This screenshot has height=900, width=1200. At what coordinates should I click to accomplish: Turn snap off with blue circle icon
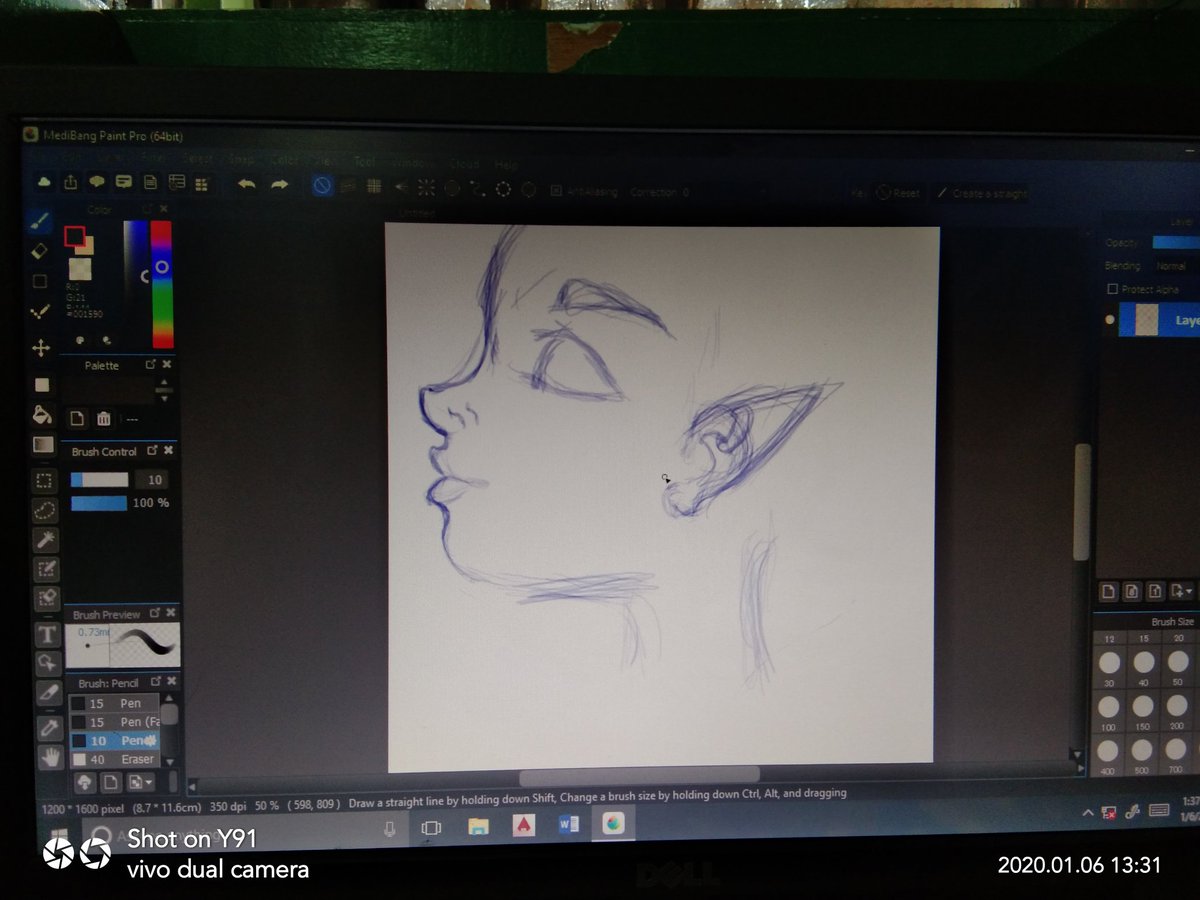point(322,186)
